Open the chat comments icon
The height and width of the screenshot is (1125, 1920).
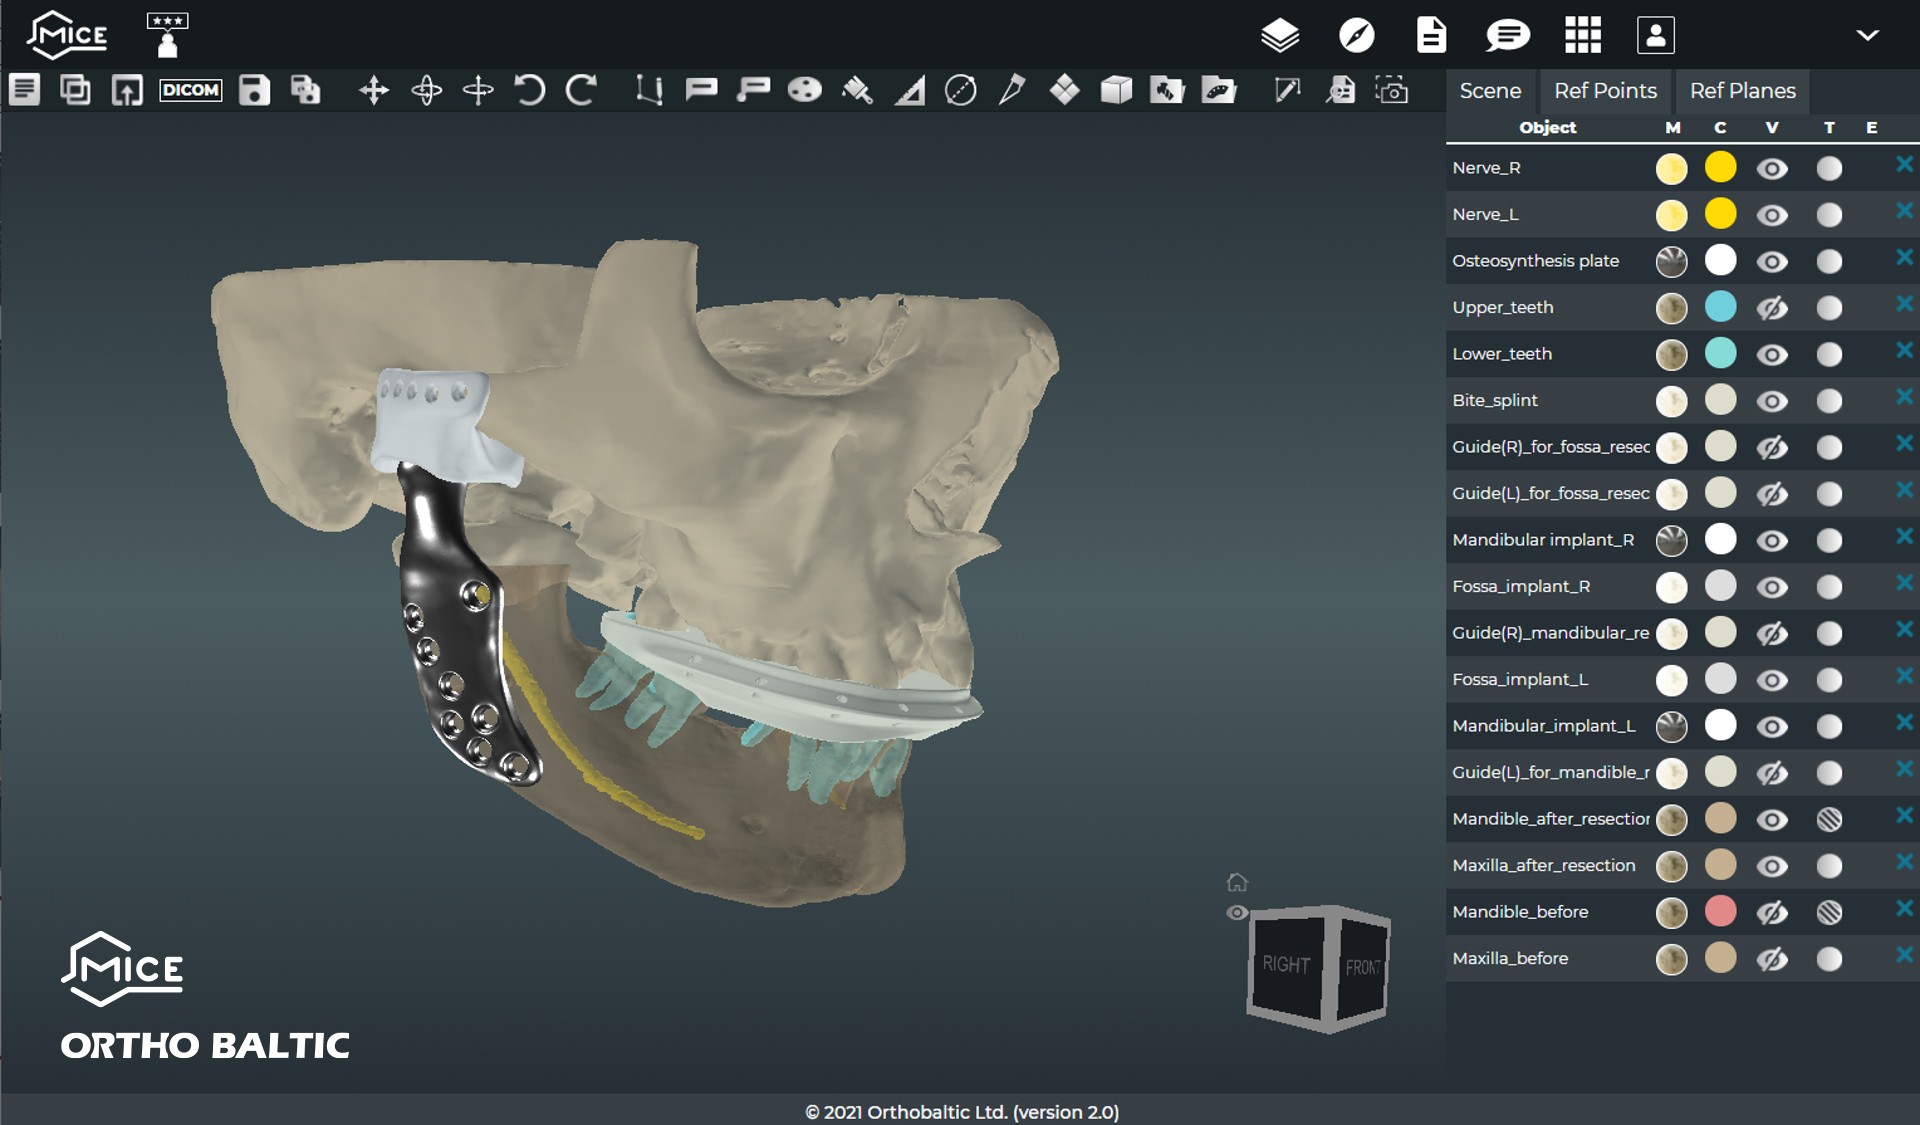click(1508, 36)
